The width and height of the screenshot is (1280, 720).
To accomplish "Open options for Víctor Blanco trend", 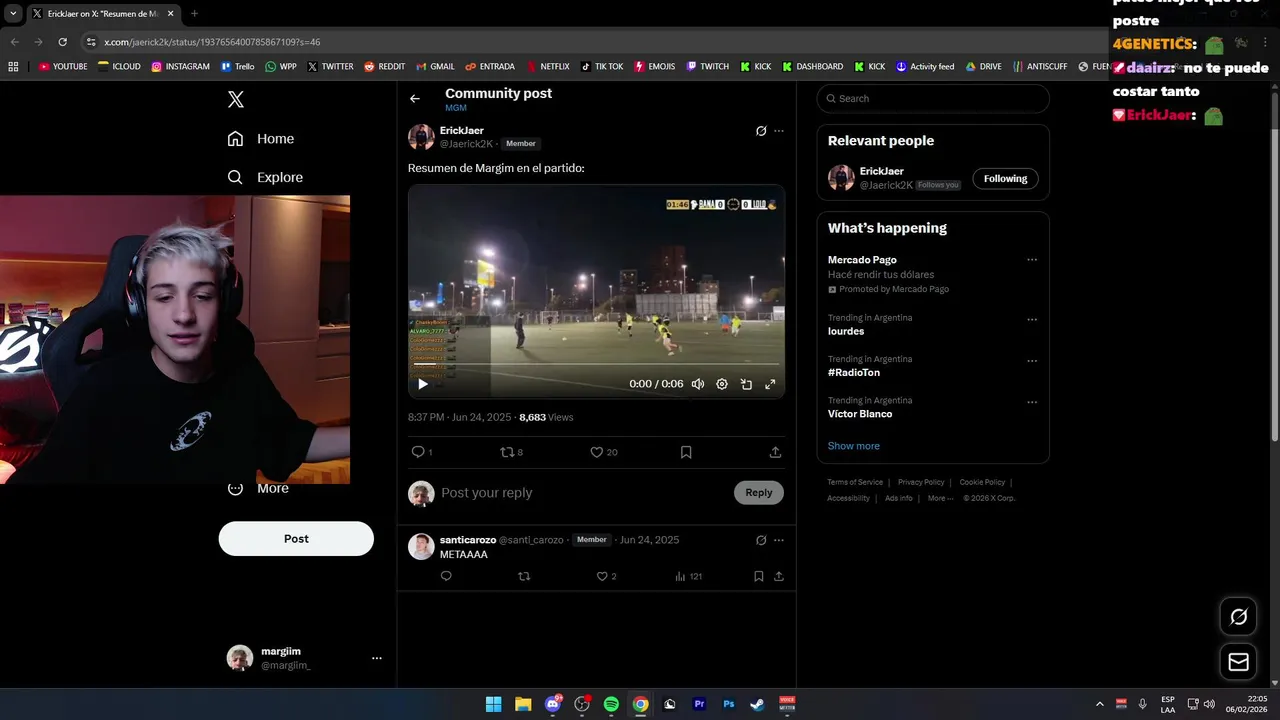I will (x=1032, y=402).
